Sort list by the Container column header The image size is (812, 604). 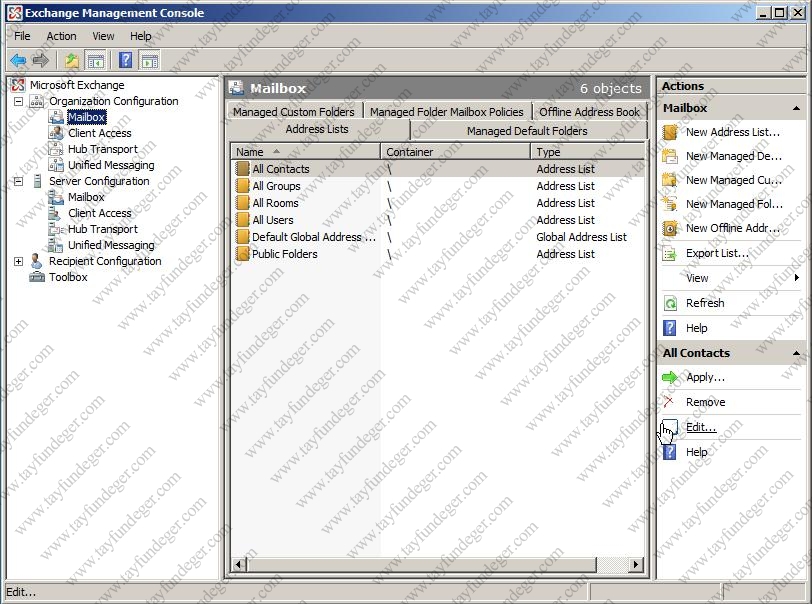pos(456,152)
